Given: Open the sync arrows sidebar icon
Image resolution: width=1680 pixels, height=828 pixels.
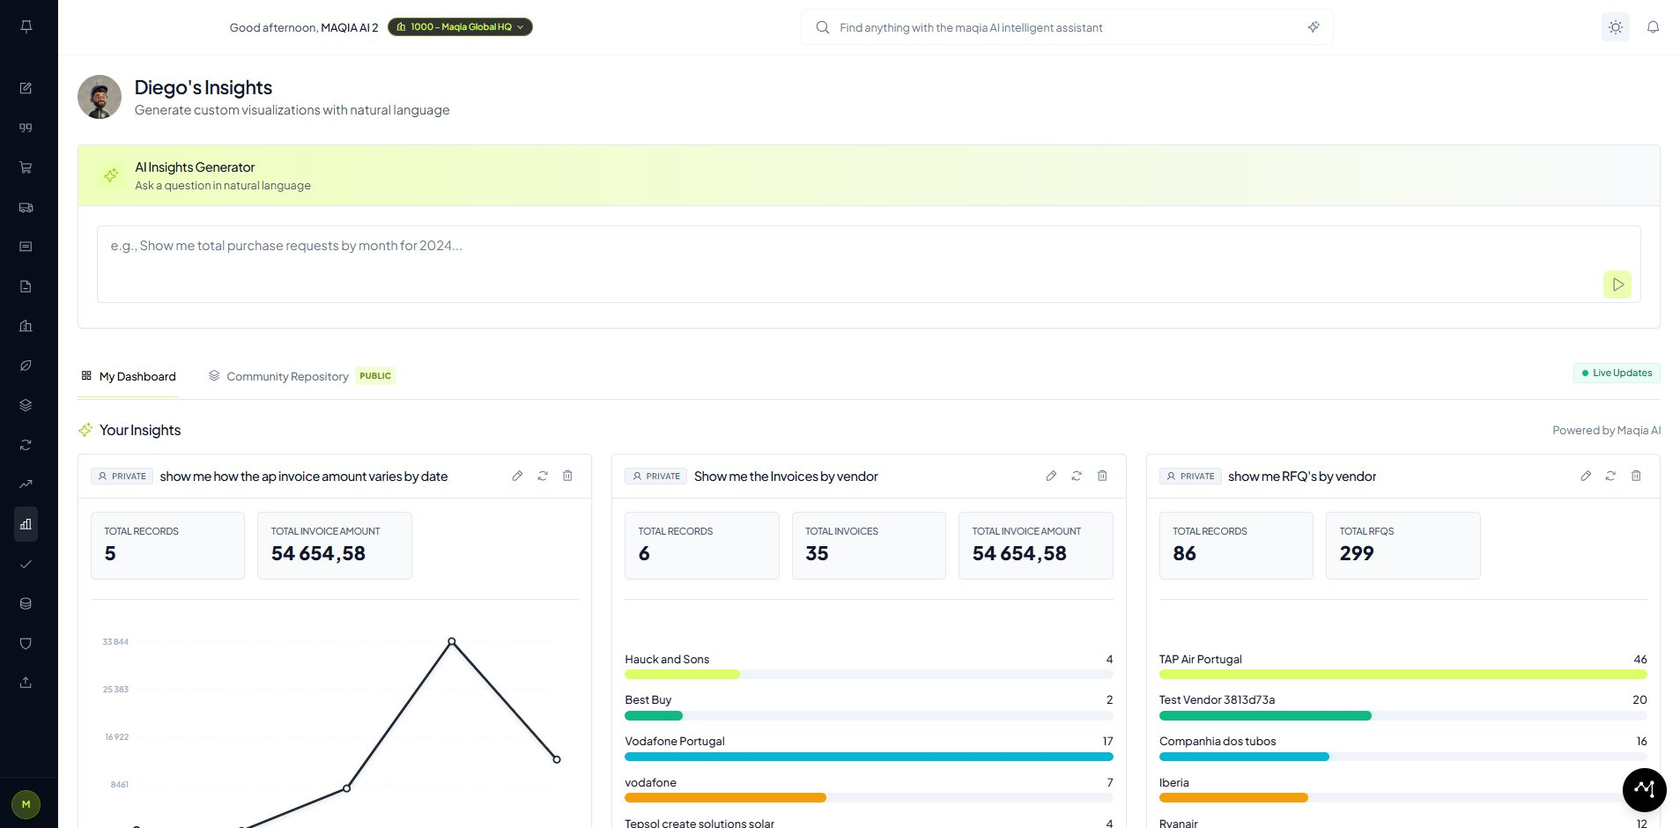Looking at the screenshot, I should click(26, 445).
